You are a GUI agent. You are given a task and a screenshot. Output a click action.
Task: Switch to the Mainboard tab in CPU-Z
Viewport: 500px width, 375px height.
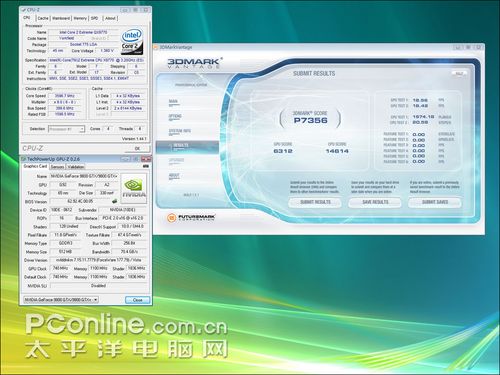(x=61, y=18)
